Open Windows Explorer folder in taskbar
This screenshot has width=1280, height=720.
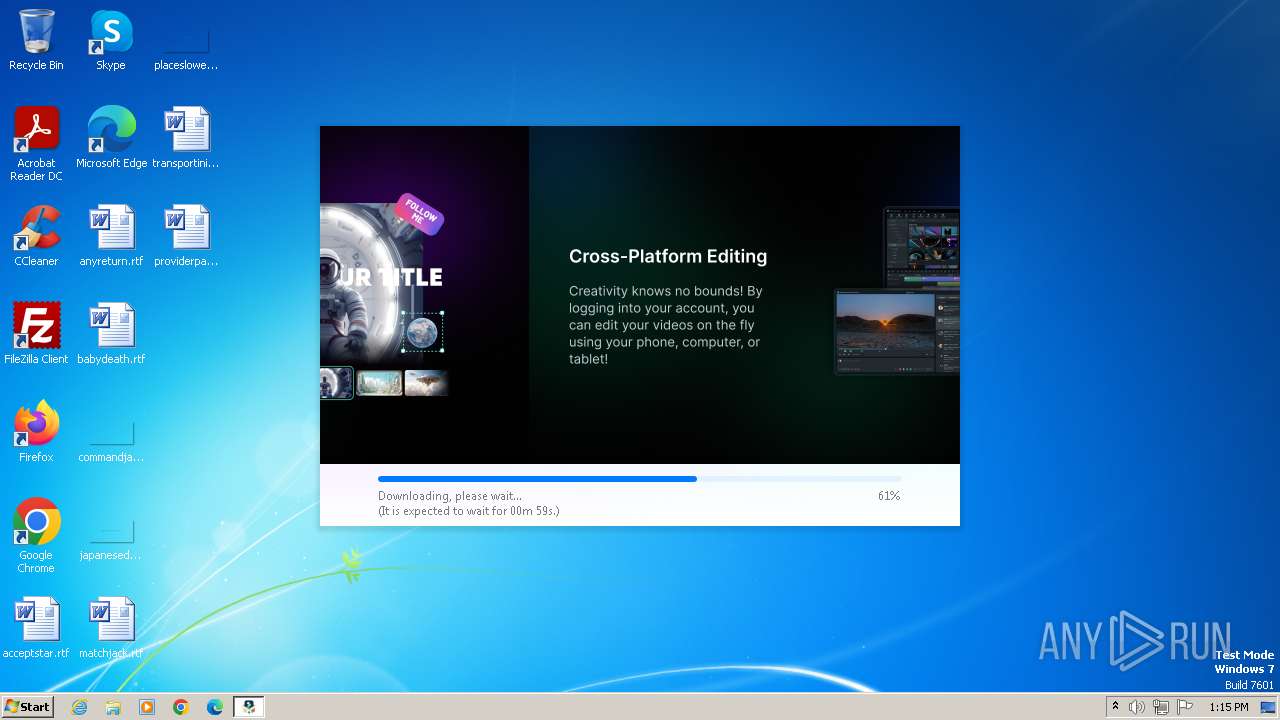113,707
